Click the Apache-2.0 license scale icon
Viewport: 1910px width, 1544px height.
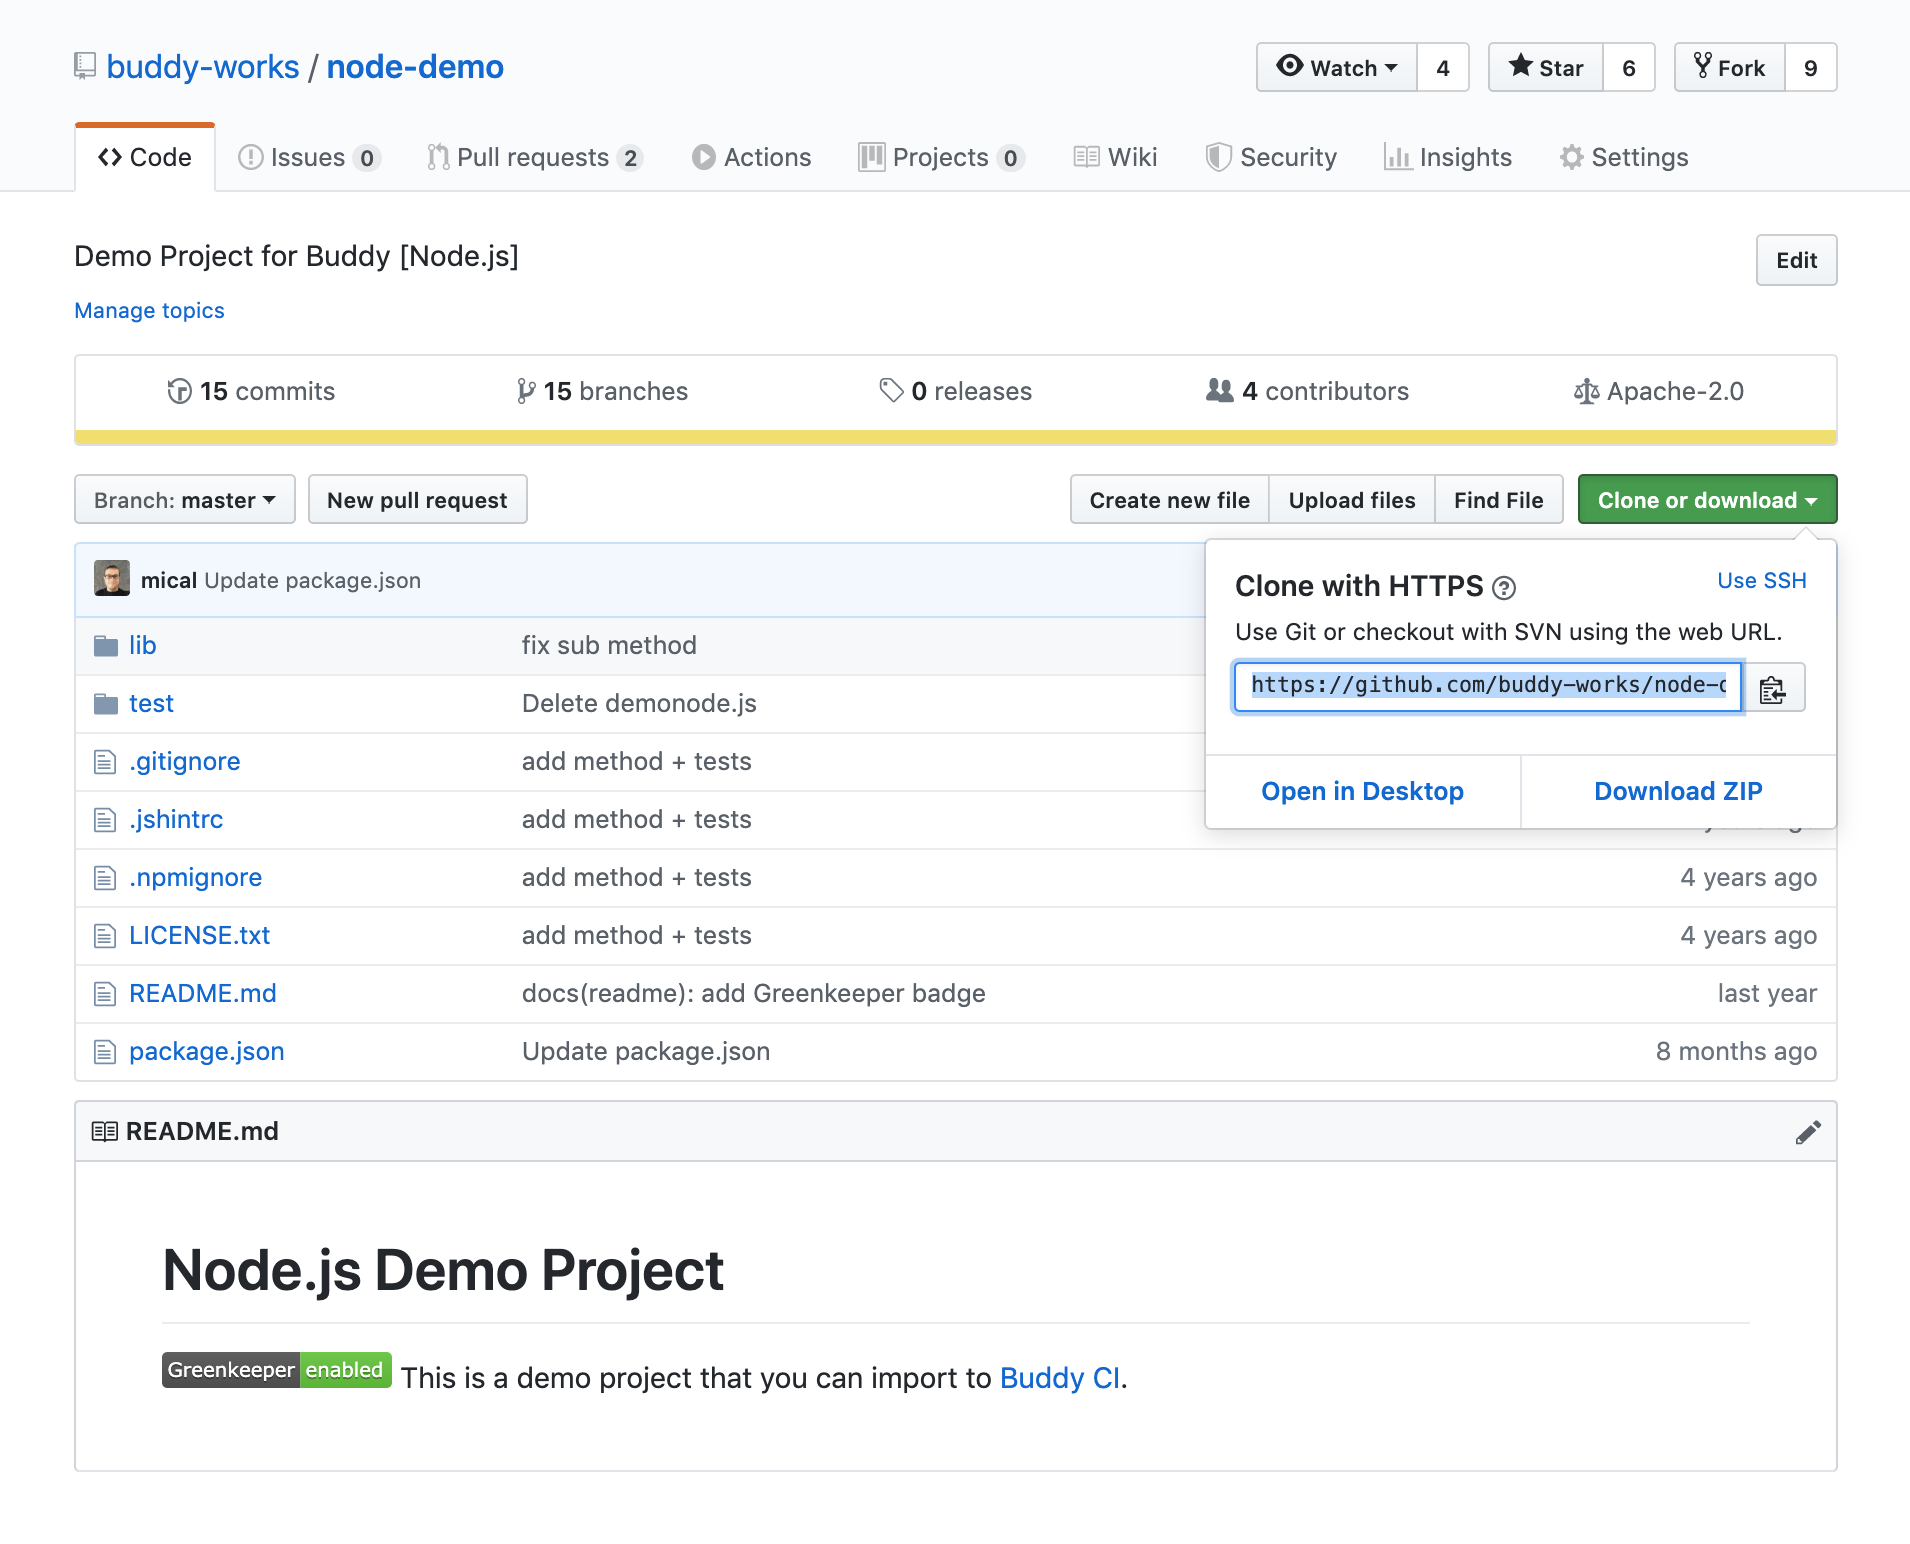coord(1586,391)
